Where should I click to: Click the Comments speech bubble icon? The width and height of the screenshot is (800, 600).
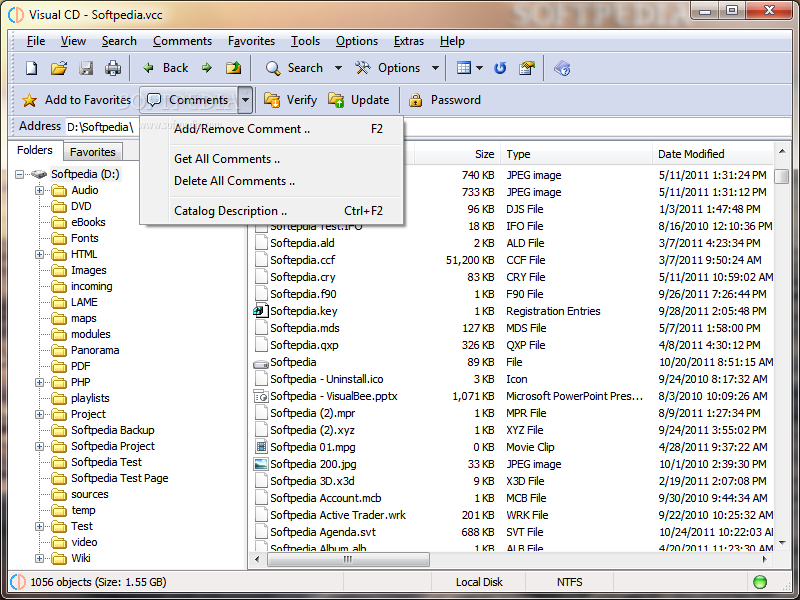pos(154,100)
